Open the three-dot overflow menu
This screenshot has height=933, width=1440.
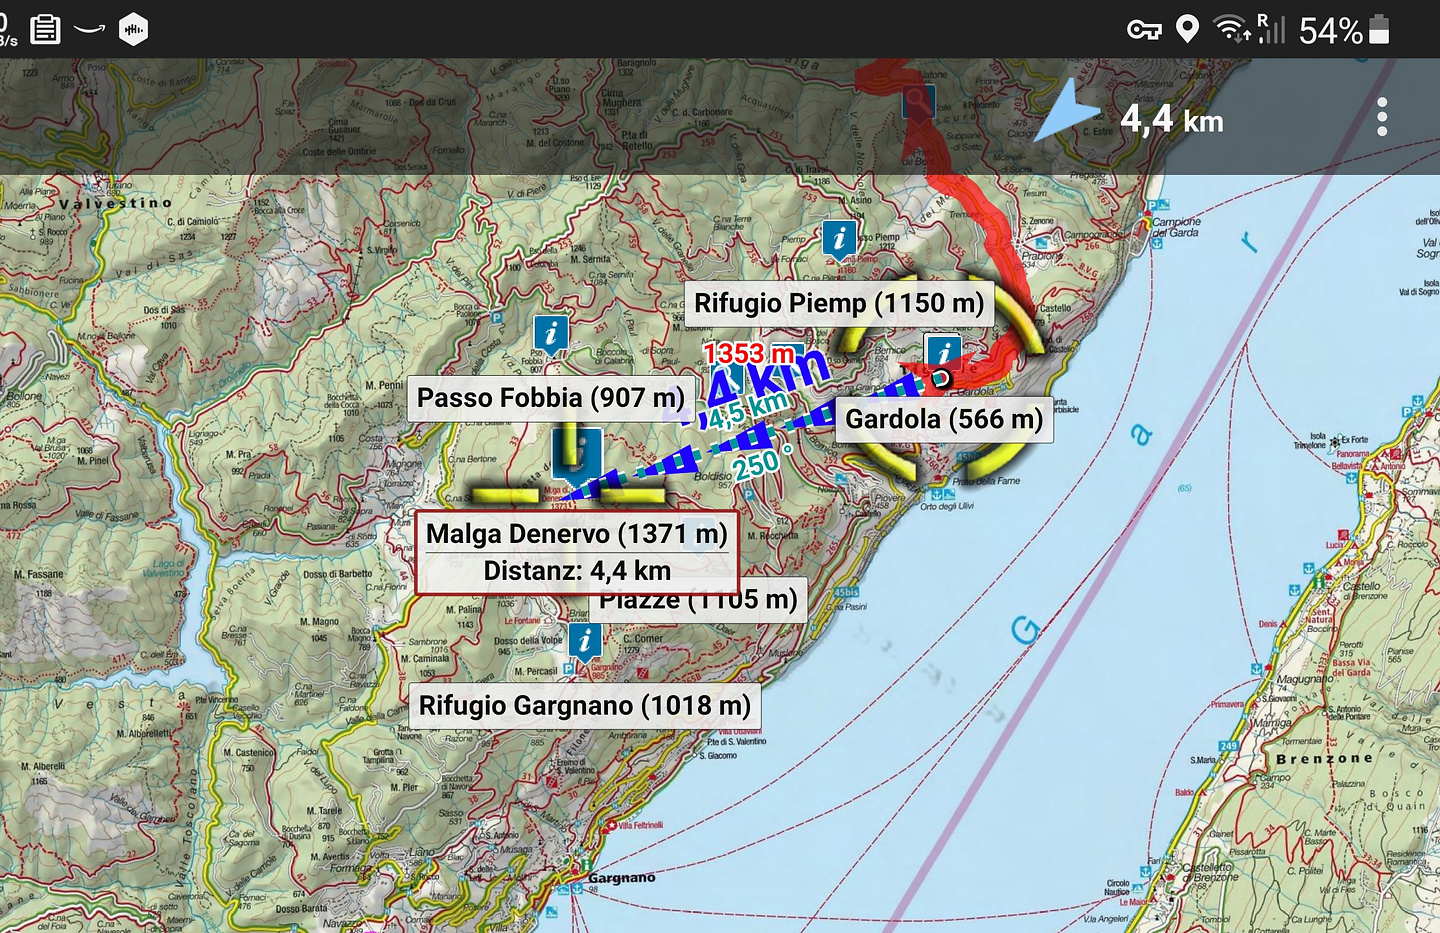1382,117
